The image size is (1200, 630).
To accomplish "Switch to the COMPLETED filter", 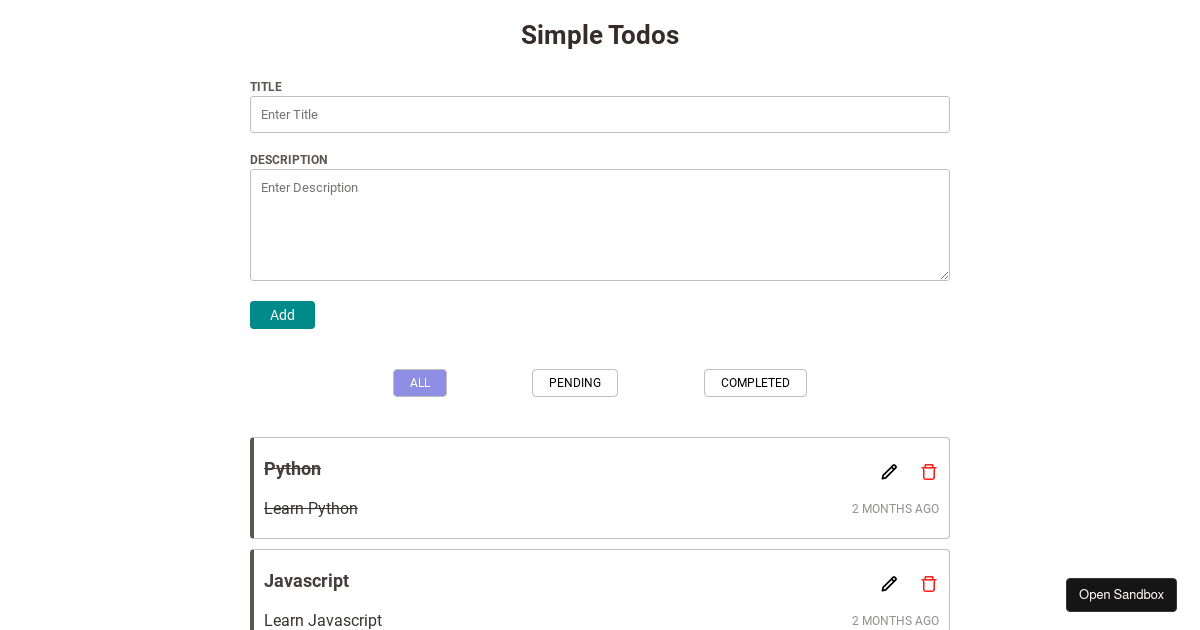I will click(755, 382).
